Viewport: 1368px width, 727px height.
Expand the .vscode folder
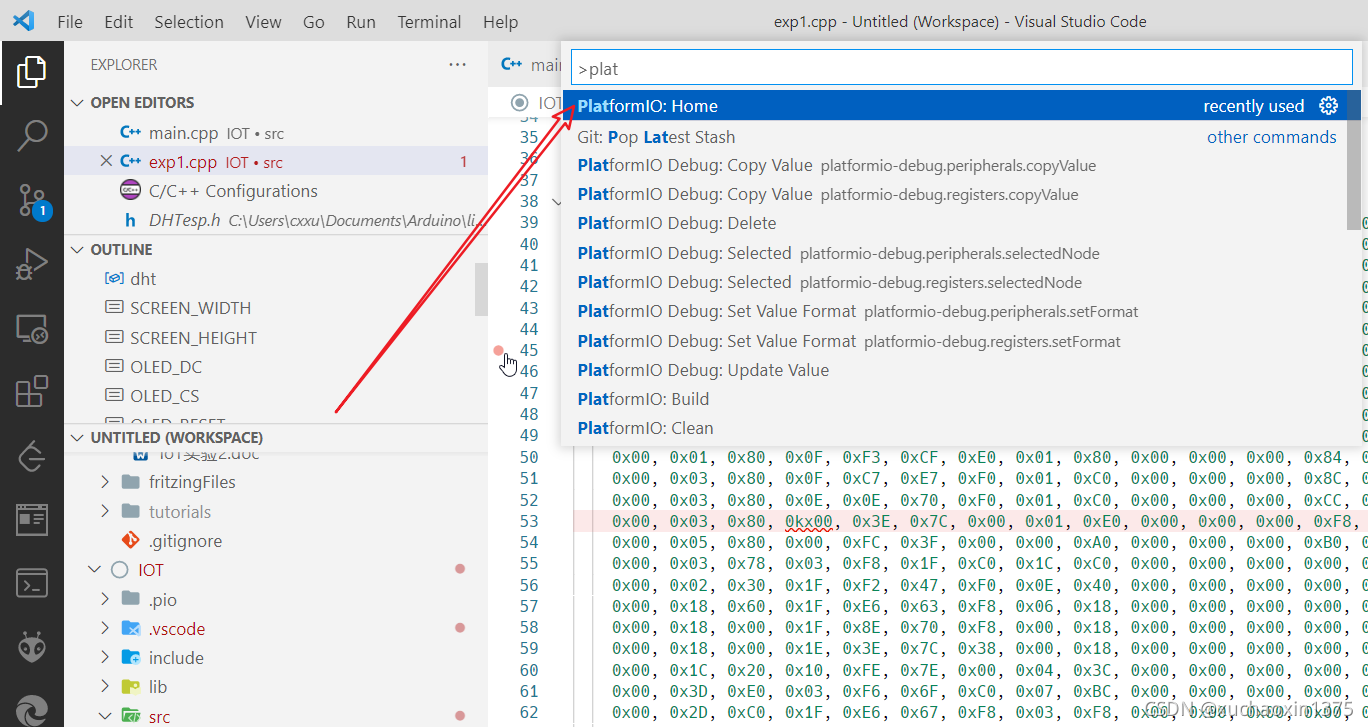pos(105,629)
